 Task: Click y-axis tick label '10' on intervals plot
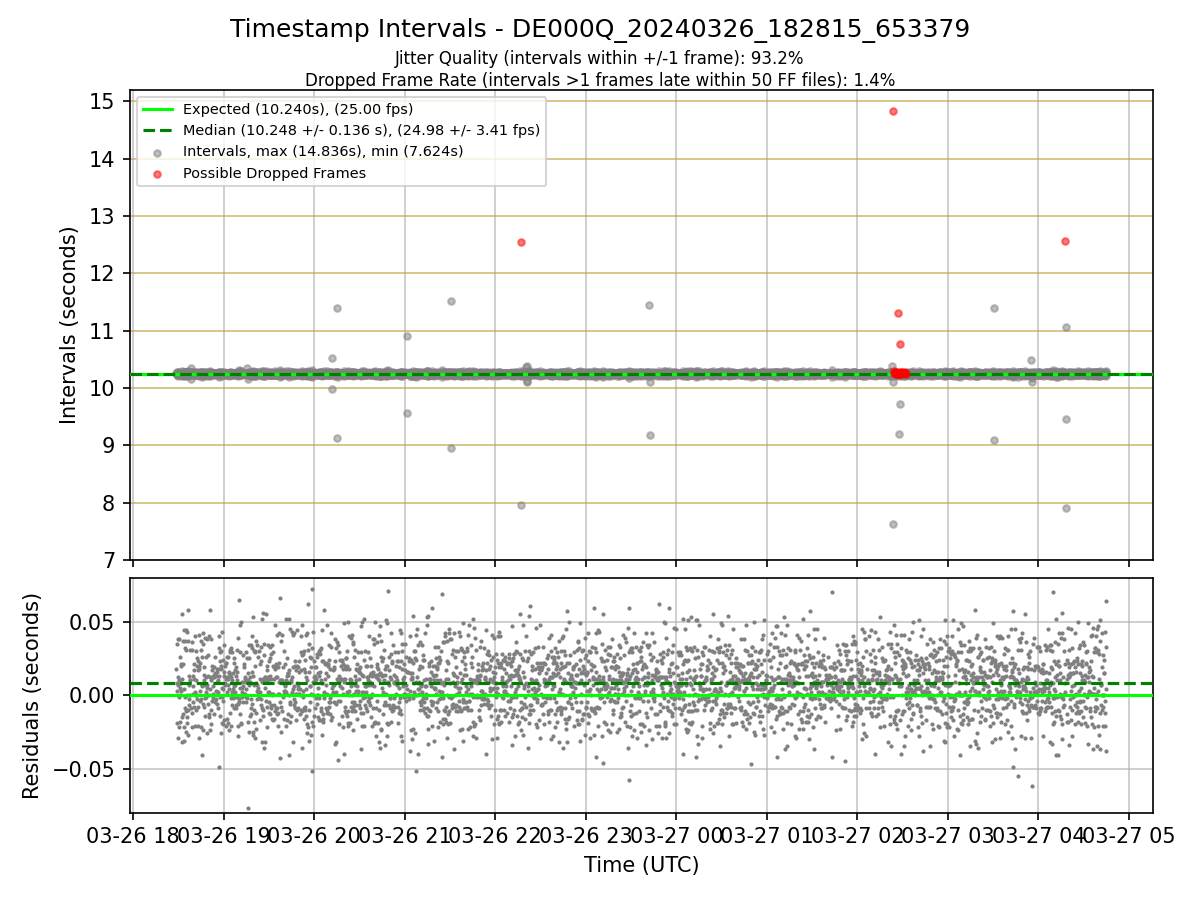[x=103, y=388]
